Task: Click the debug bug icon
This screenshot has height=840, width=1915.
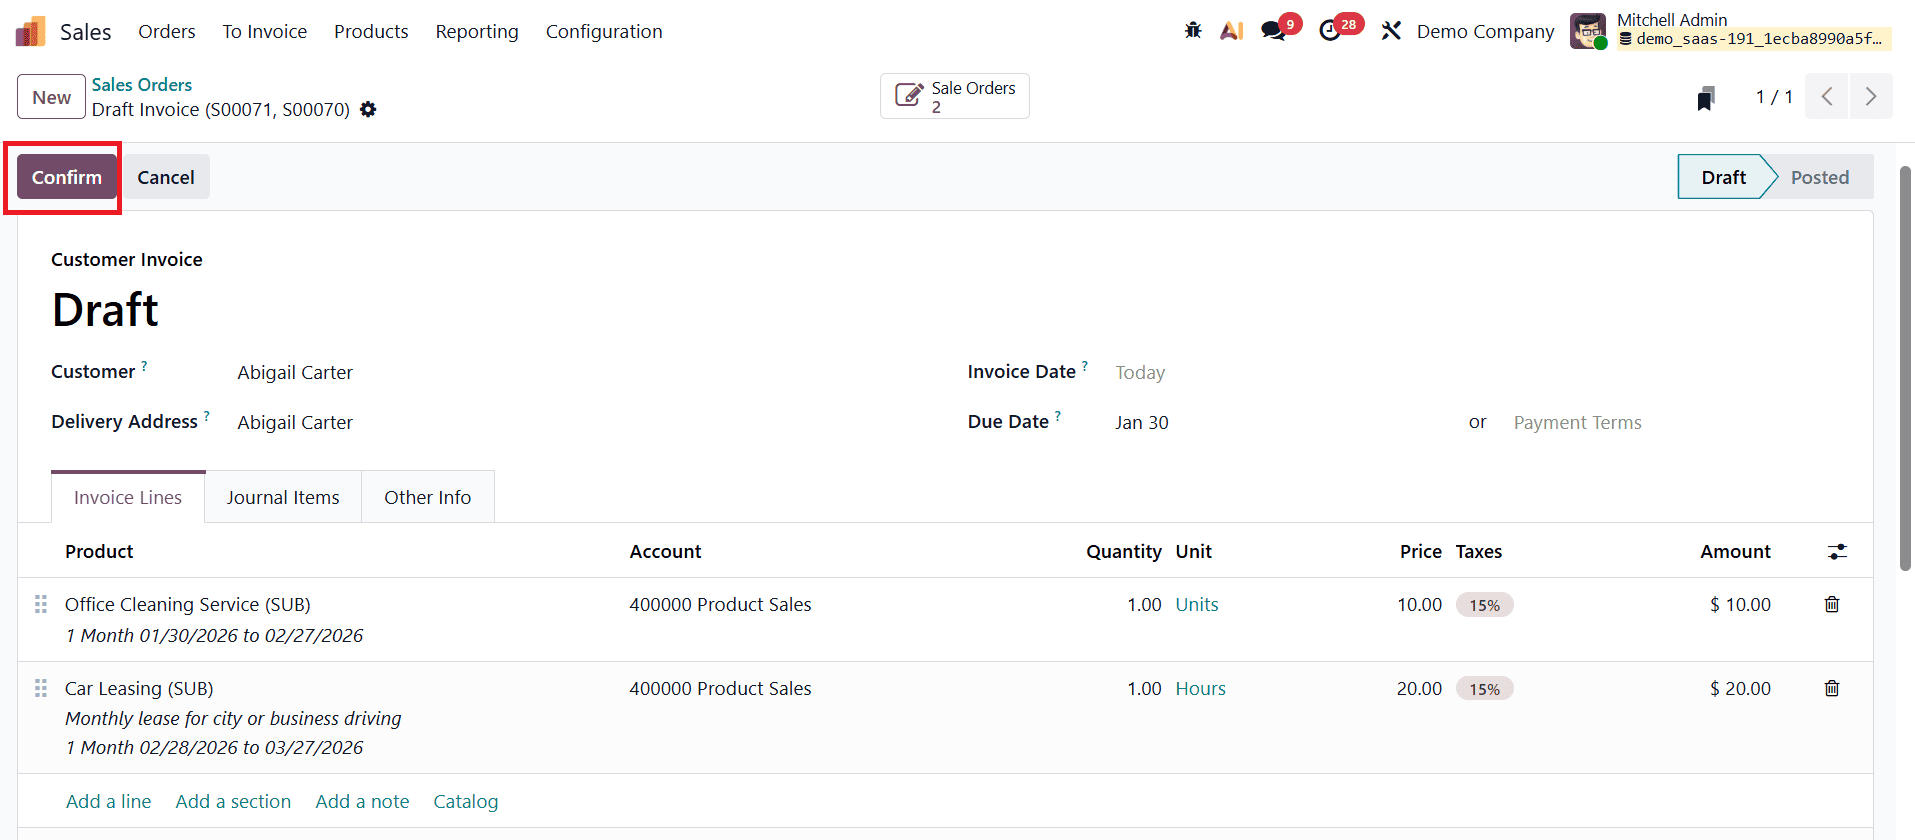Action: [x=1193, y=31]
